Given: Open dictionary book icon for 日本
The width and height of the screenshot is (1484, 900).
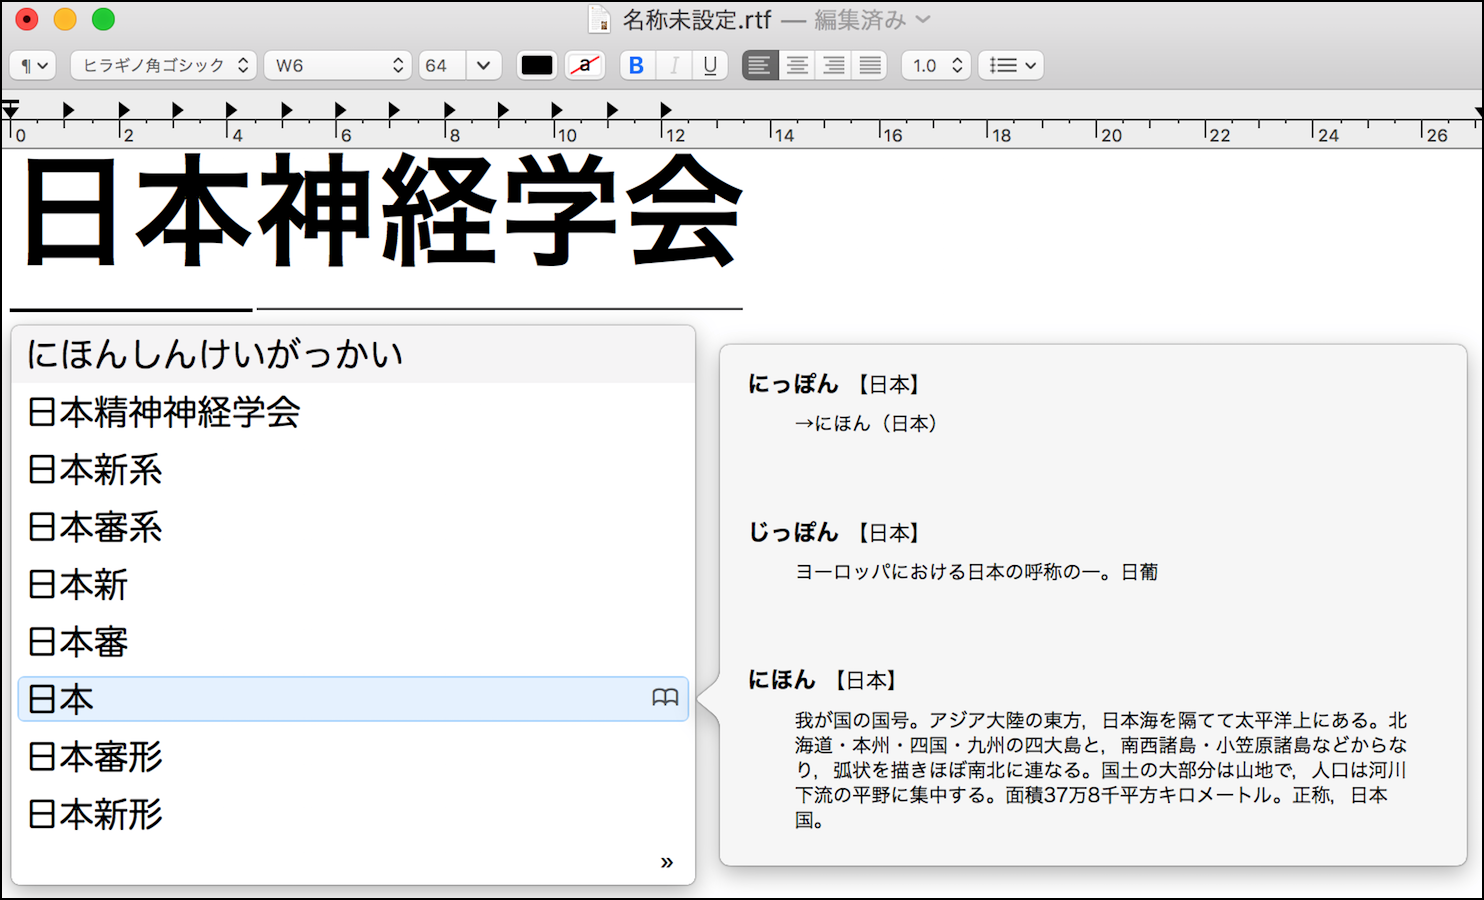Looking at the screenshot, I should [x=665, y=698].
